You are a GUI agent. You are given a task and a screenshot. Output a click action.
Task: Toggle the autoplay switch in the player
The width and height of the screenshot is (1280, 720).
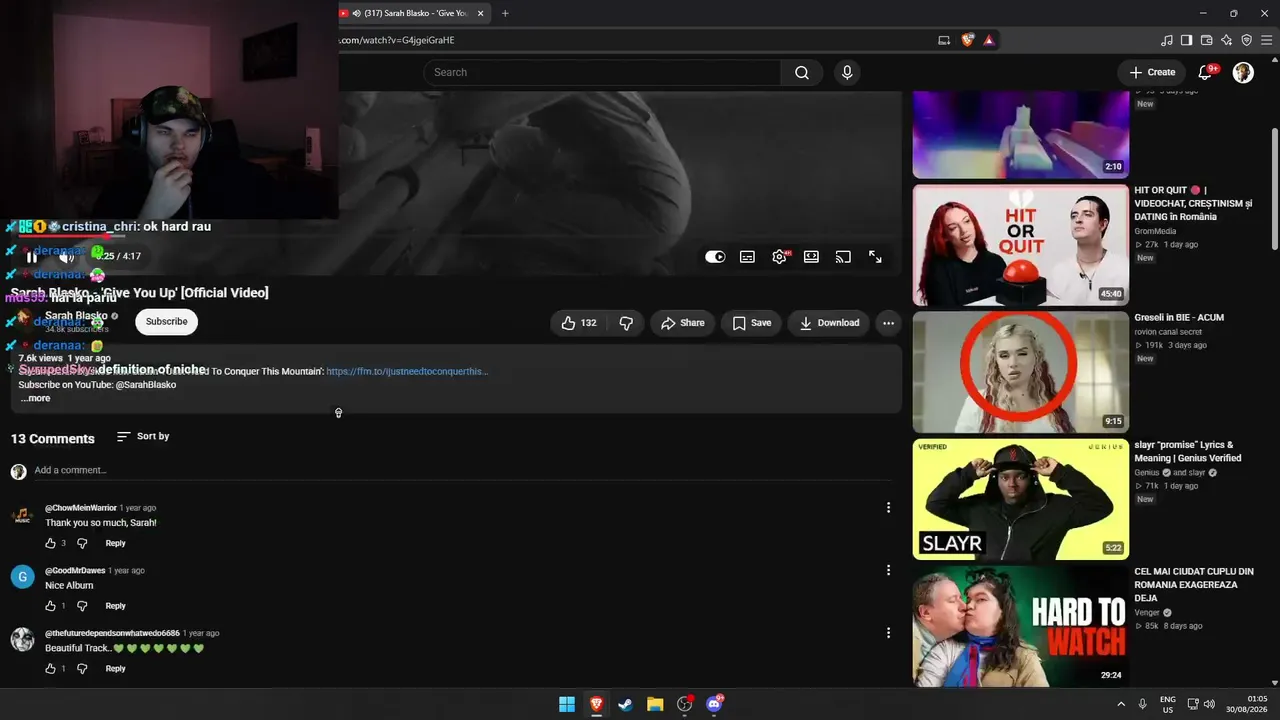[x=715, y=257]
